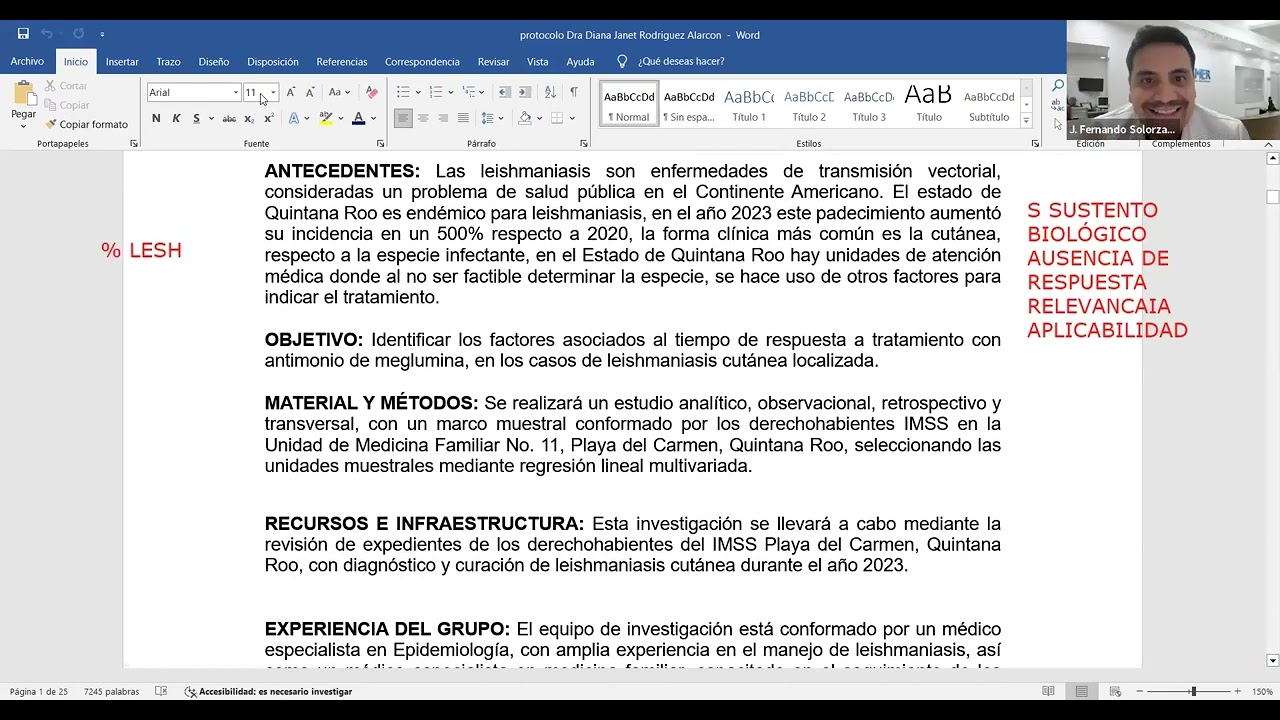Click word count 7245 palabras
The width and height of the screenshot is (1280, 720).
(111, 691)
